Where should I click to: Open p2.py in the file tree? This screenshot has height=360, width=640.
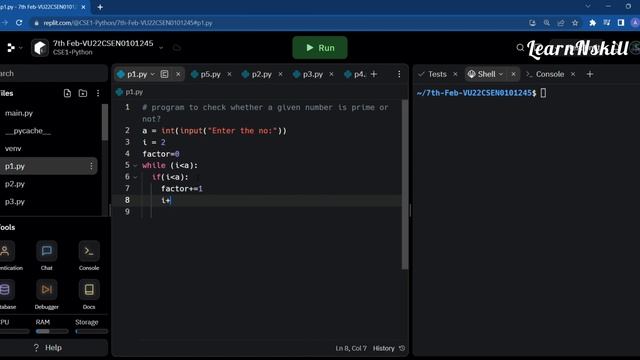click(15, 184)
